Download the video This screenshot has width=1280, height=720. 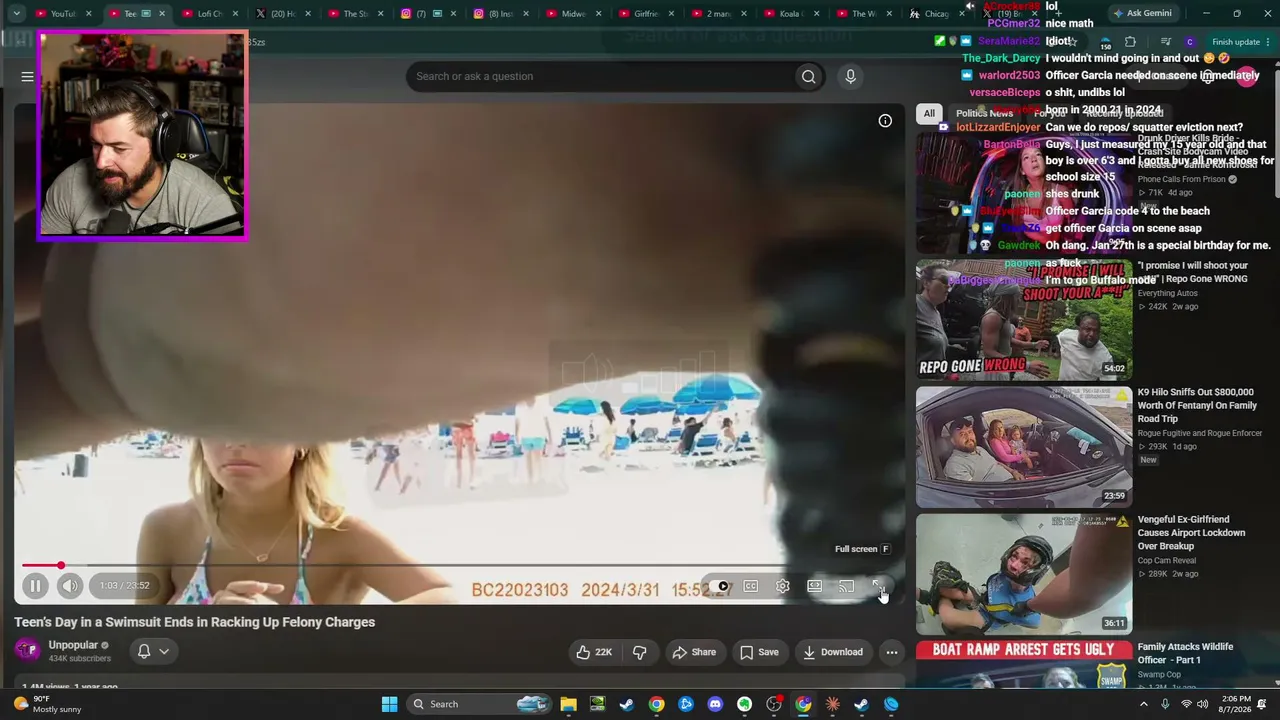pyautogui.click(x=832, y=652)
